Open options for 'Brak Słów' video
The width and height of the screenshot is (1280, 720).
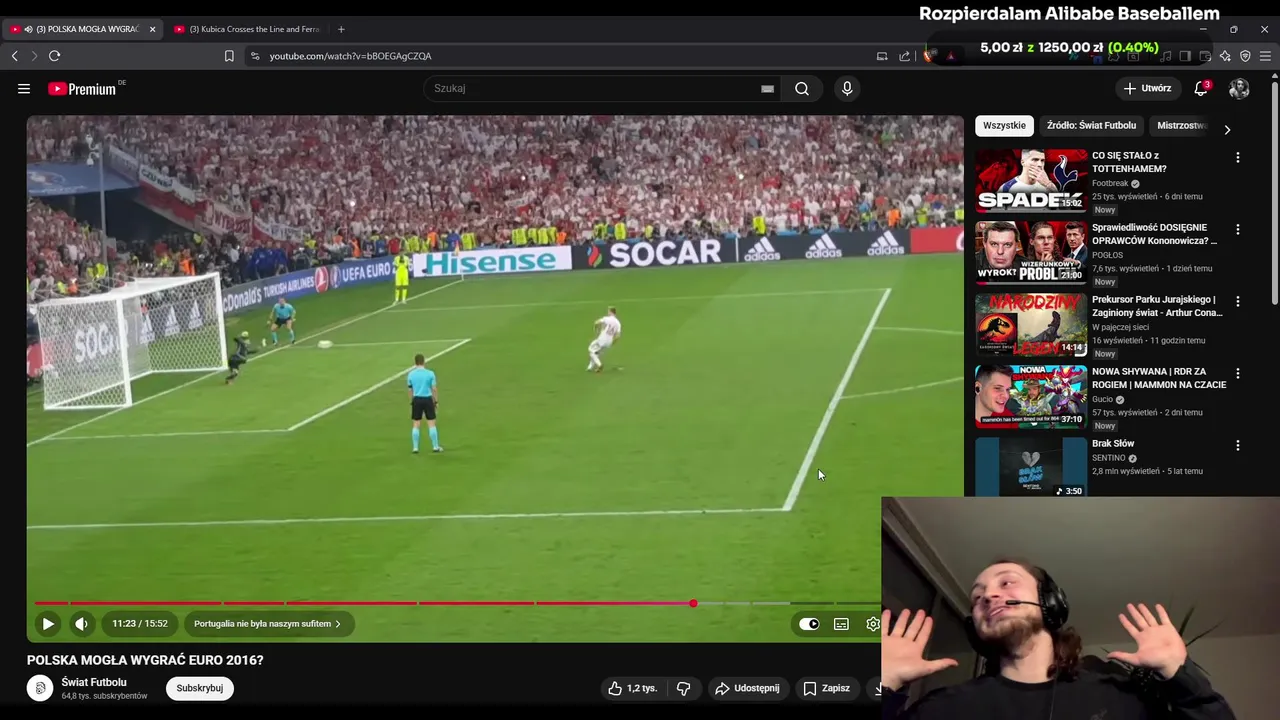click(1237, 446)
